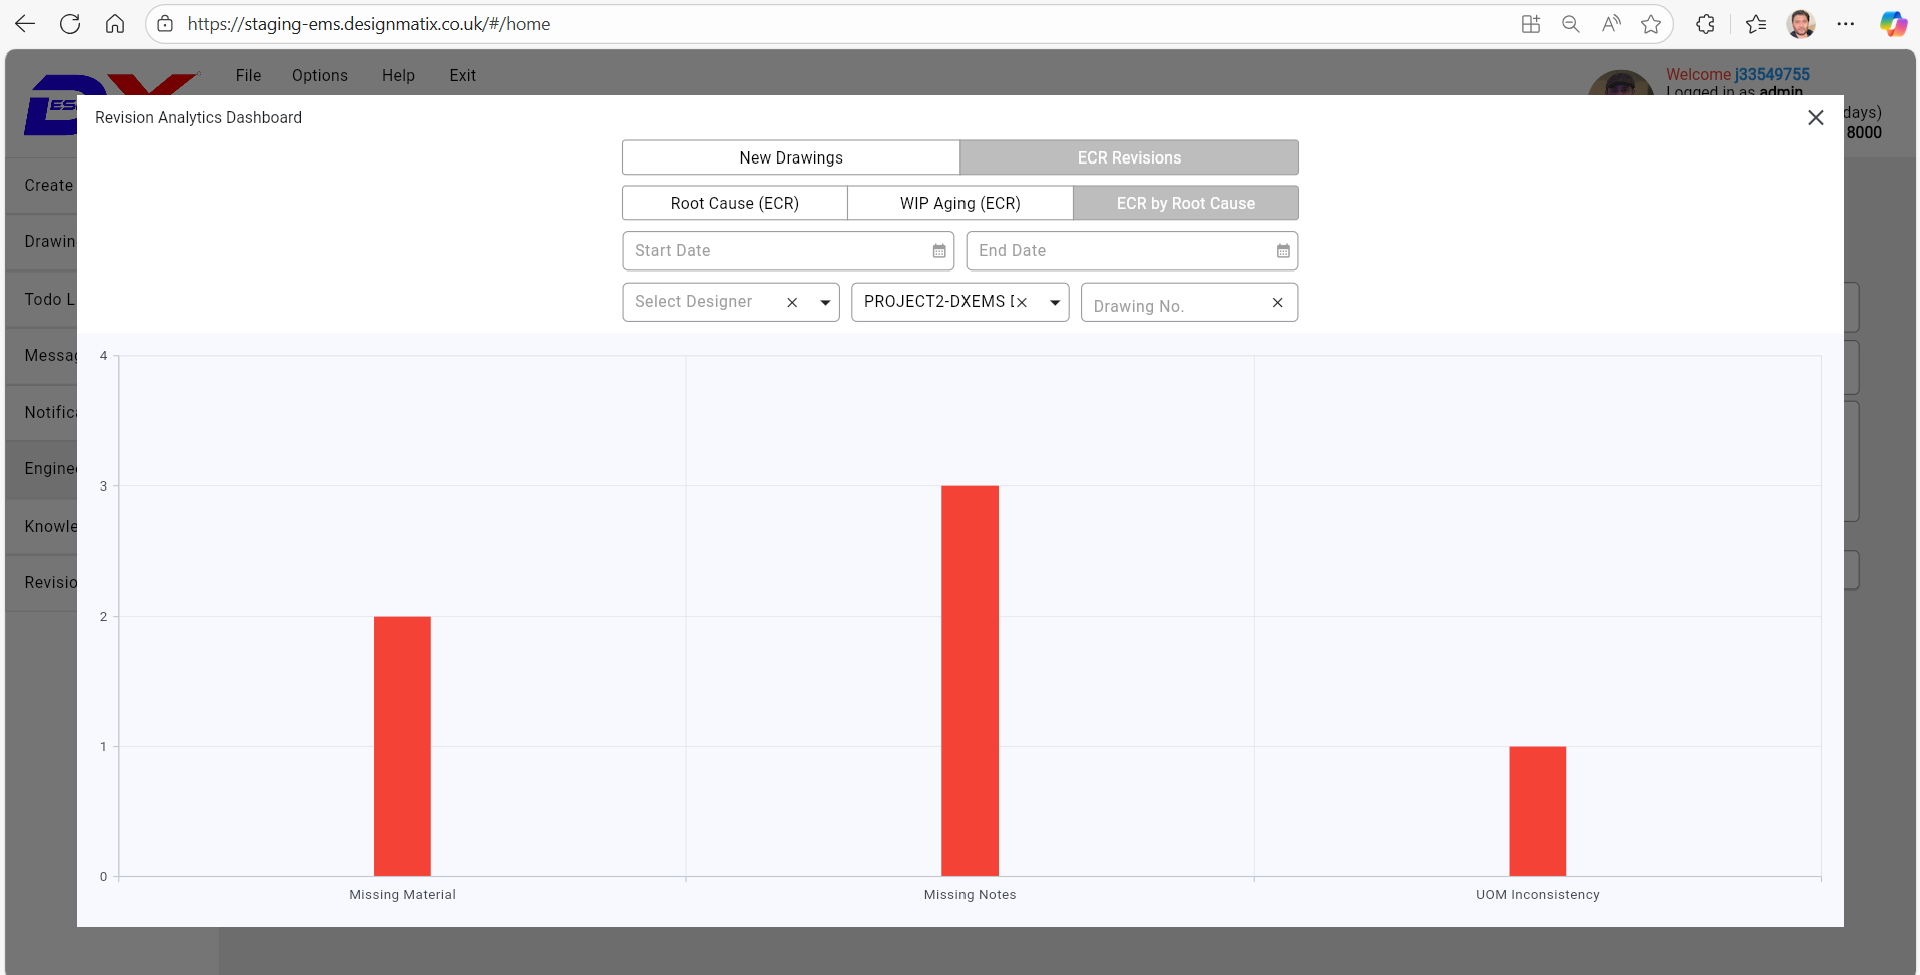Open the Options menu
Viewport: 1920px width, 975px height.
[320, 75]
